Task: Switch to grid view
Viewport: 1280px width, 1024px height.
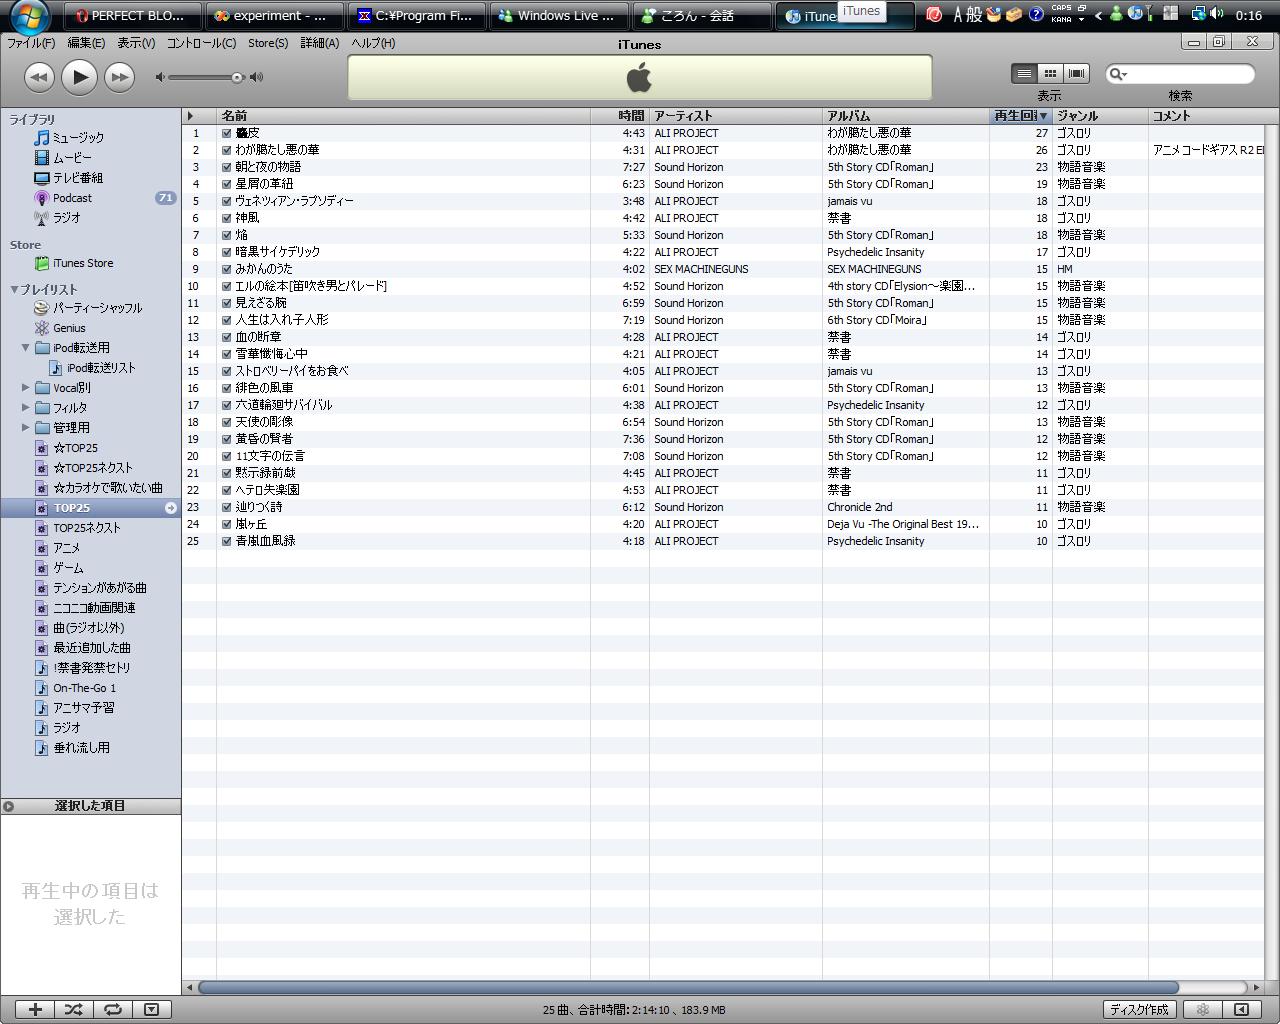Action: tap(1050, 73)
